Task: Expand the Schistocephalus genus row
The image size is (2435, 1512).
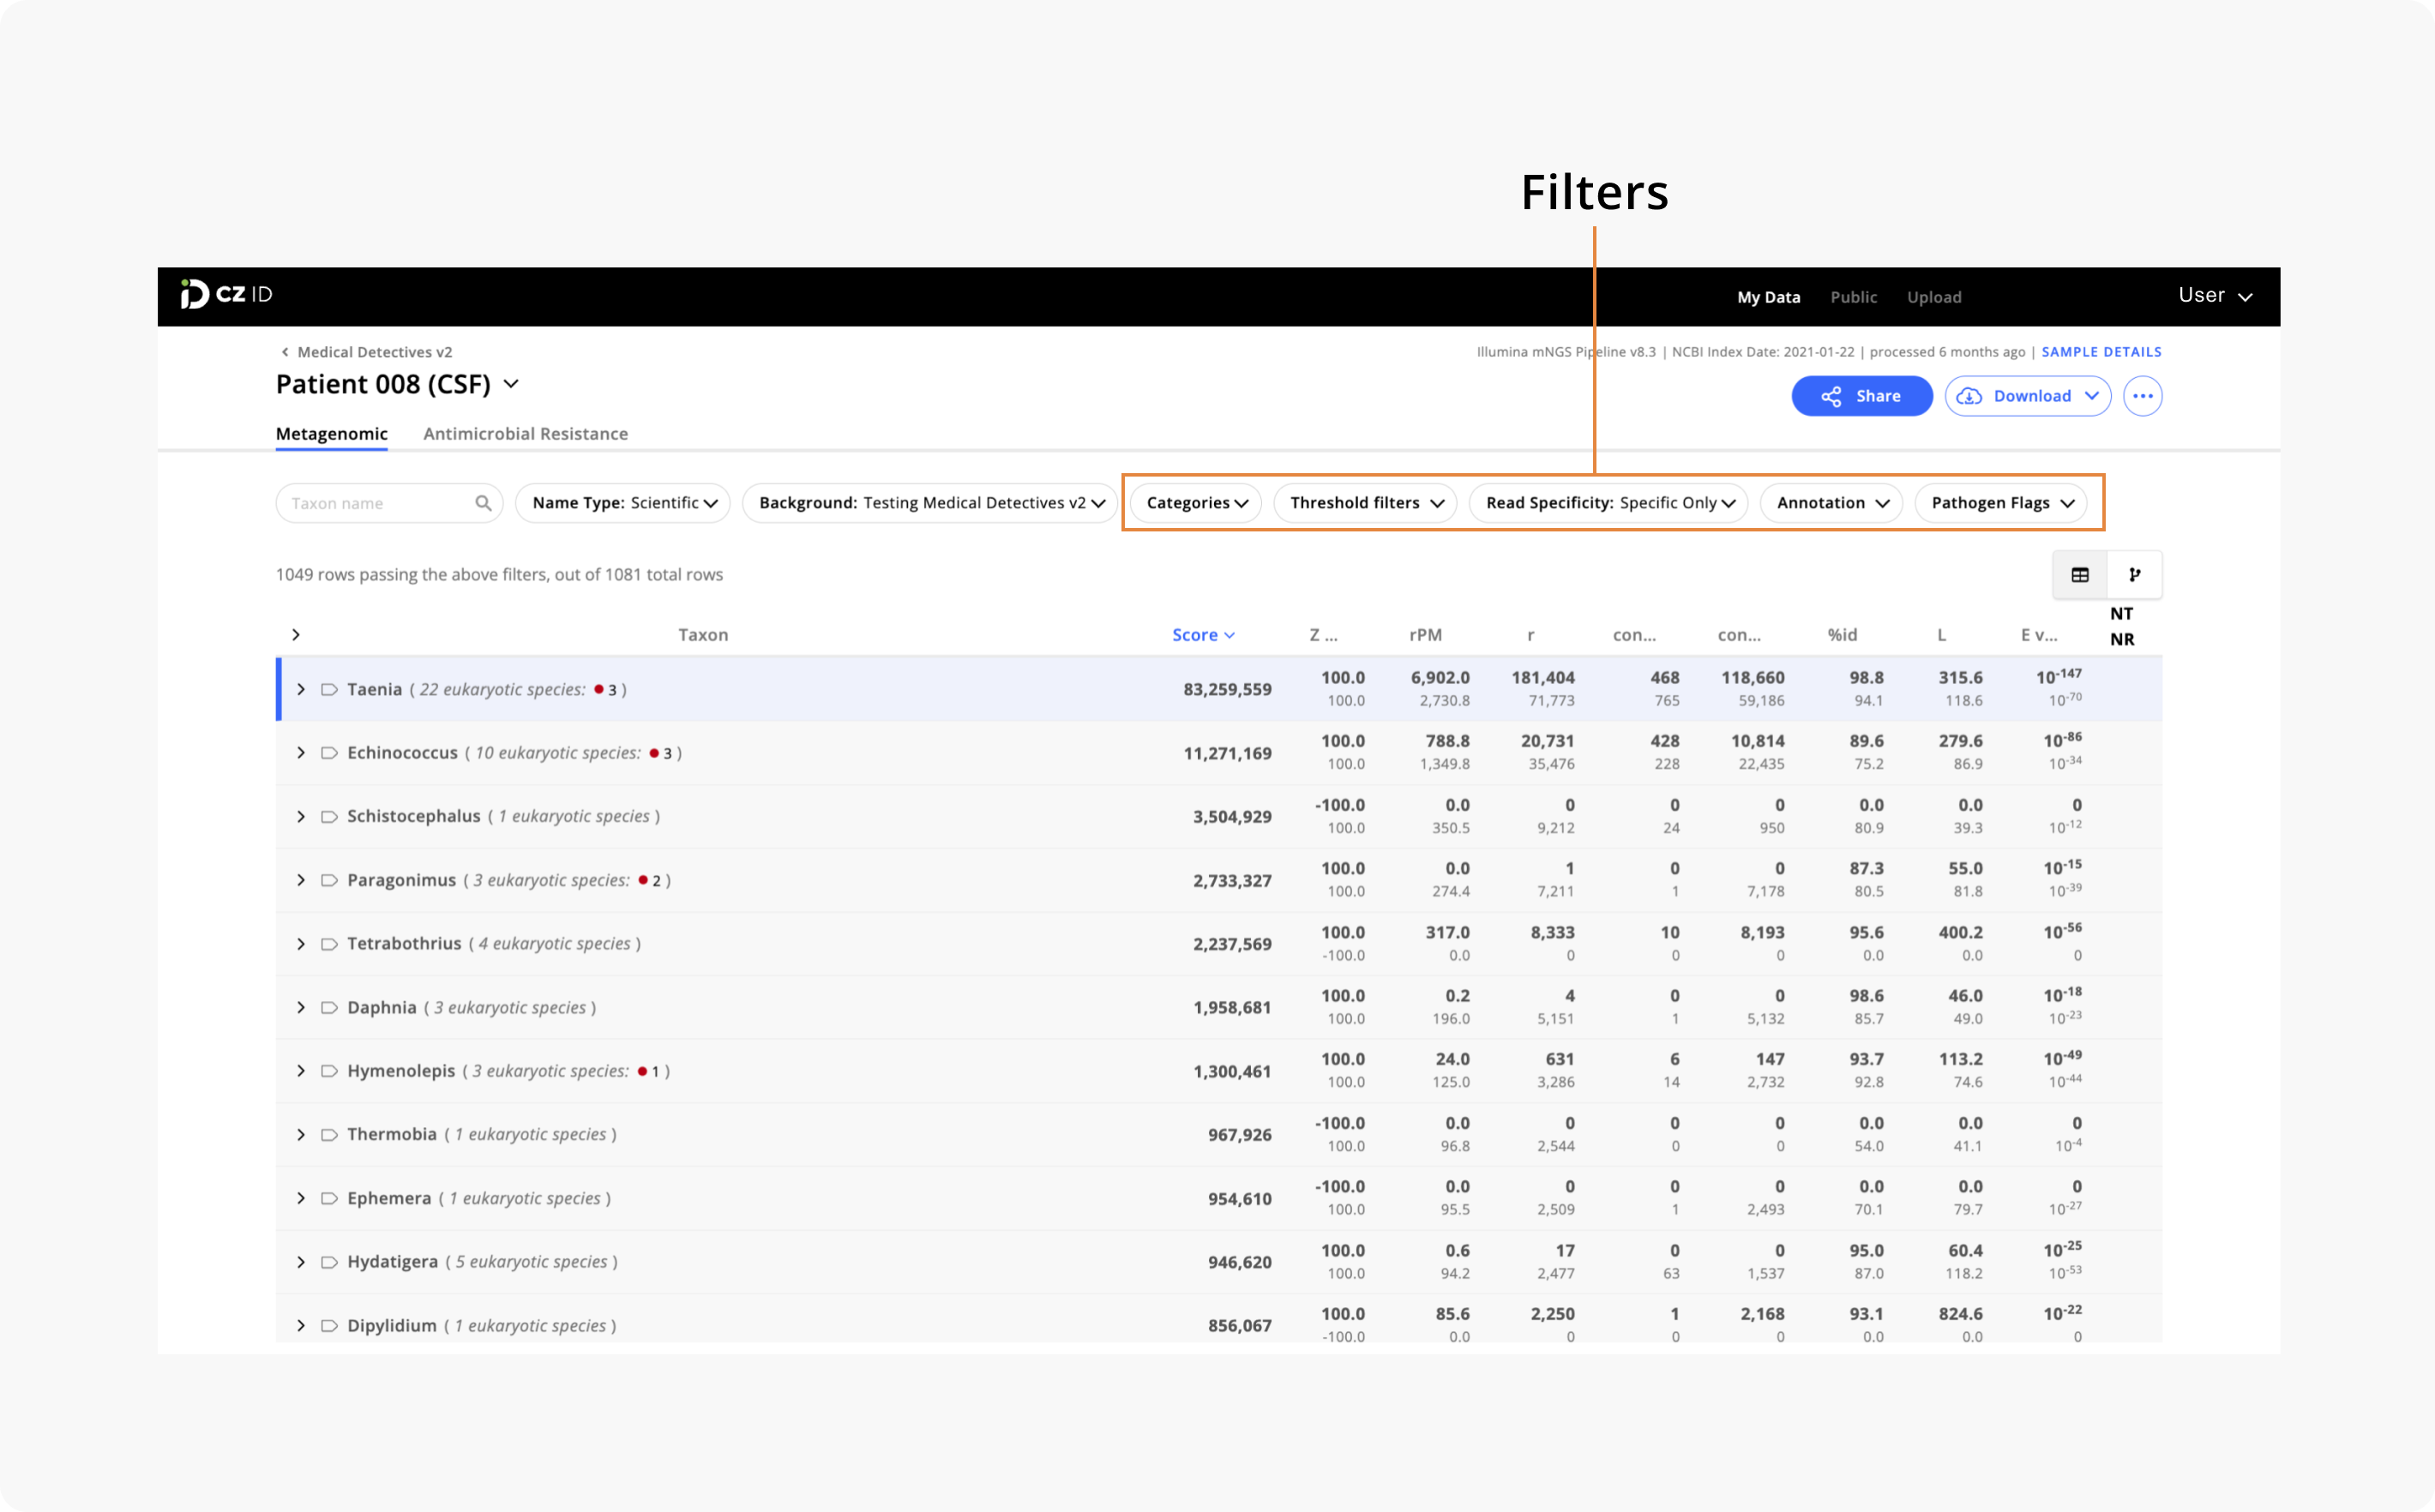Action: point(301,817)
